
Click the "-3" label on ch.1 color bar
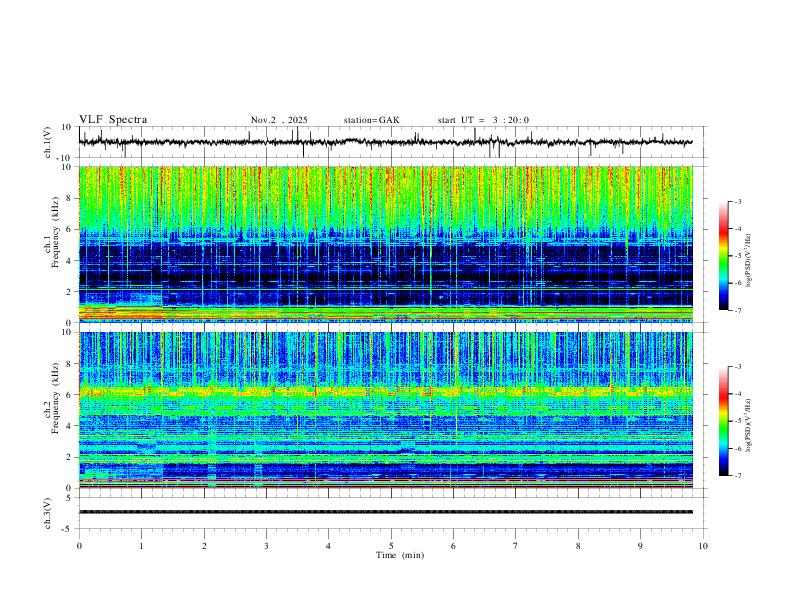coord(737,201)
